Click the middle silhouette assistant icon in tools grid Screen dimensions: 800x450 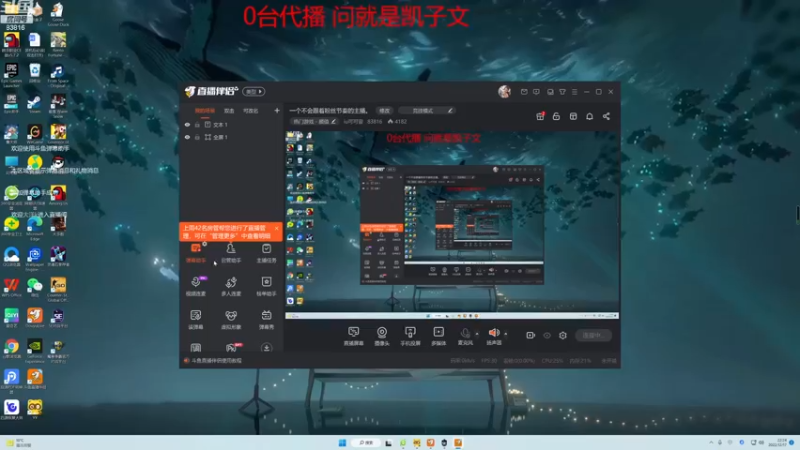[x=231, y=253]
